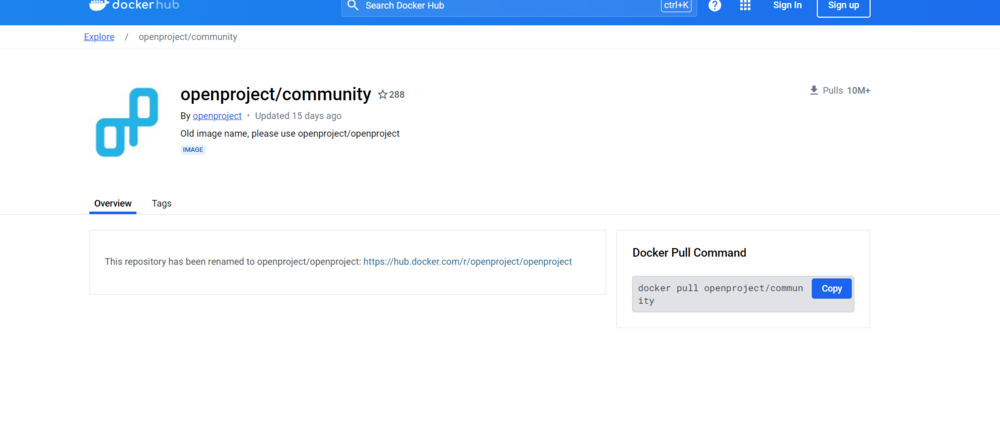
Task: Switch to the Tags tab
Action: point(161,204)
